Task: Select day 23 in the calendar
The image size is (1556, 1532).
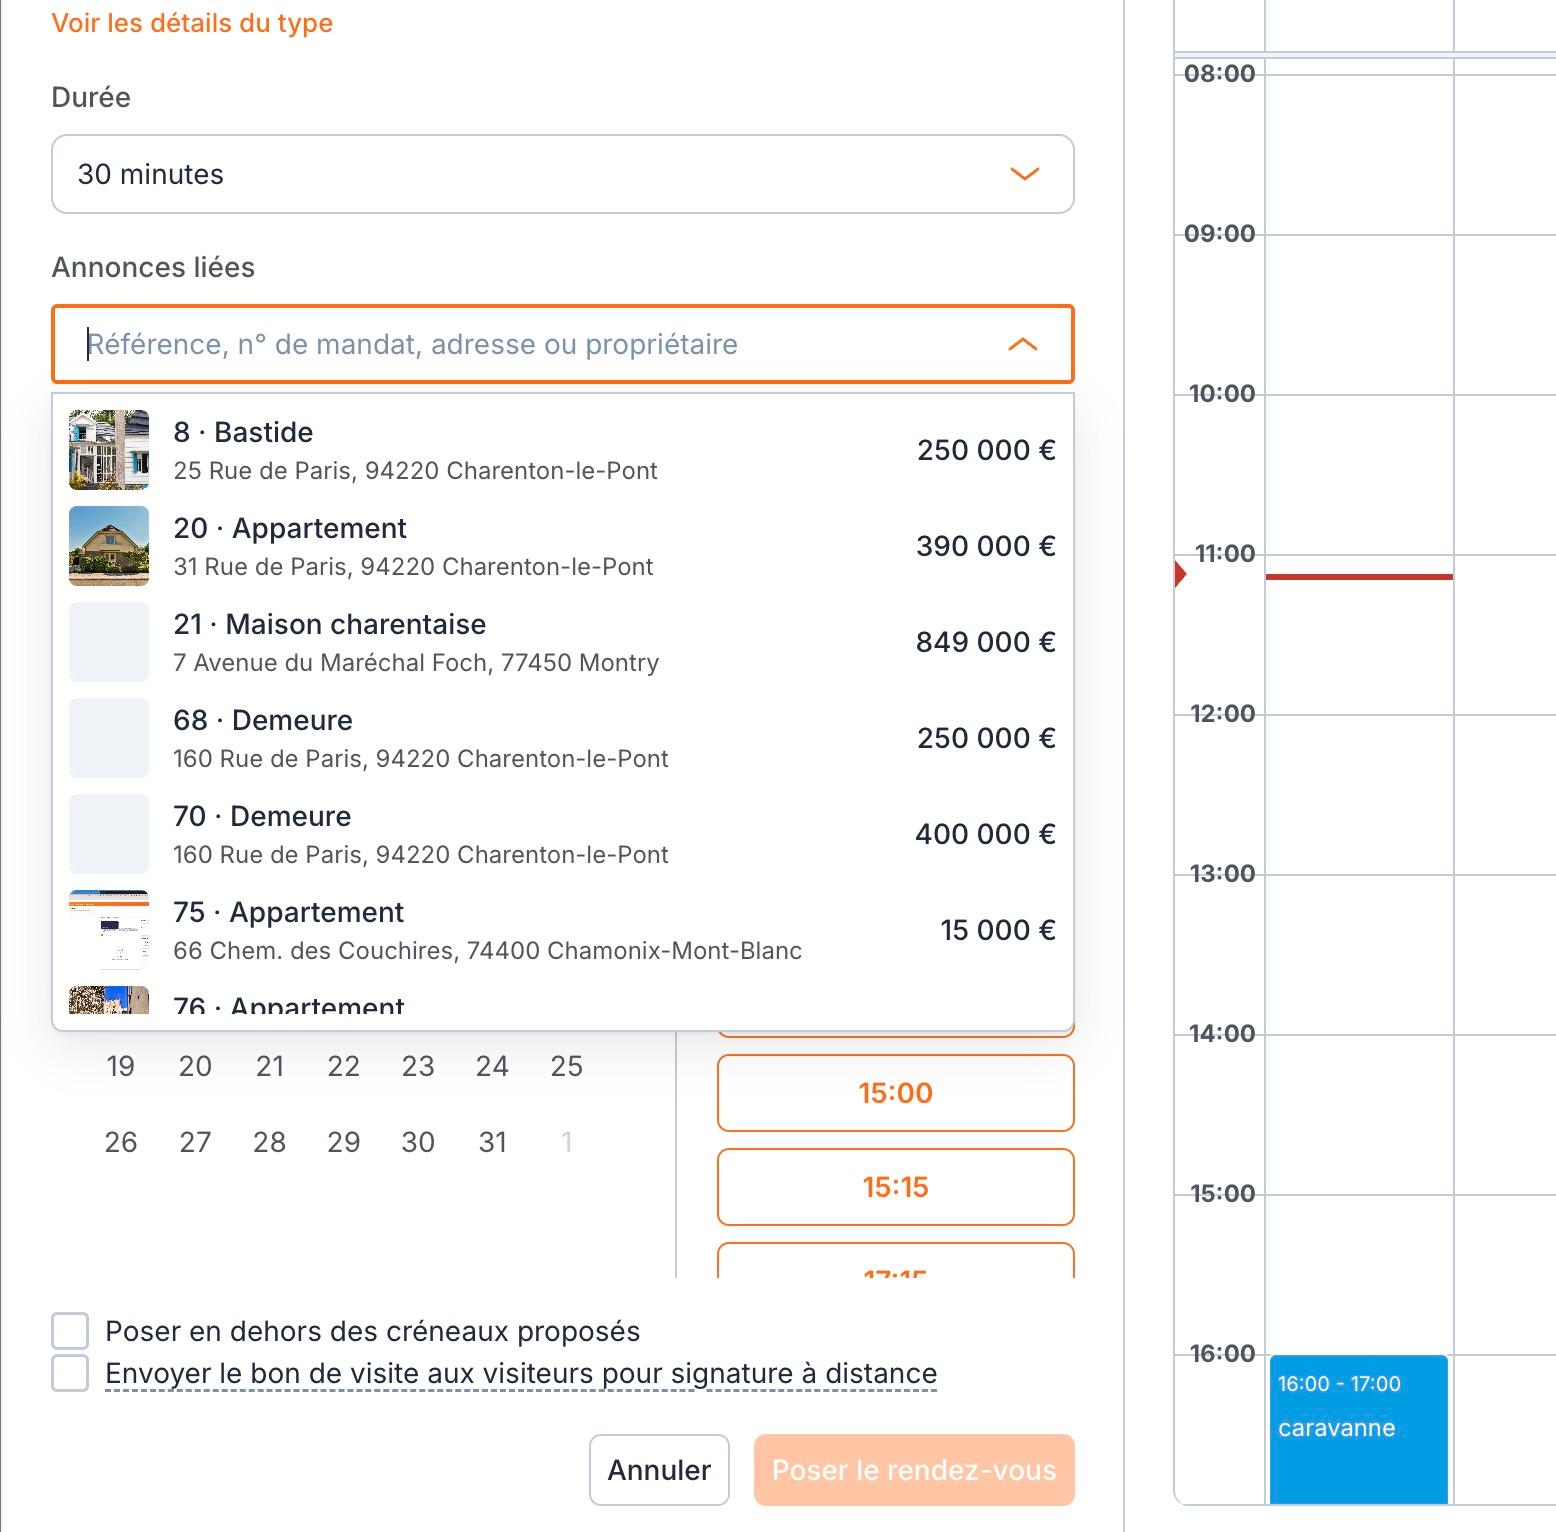Action: point(418,1066)
